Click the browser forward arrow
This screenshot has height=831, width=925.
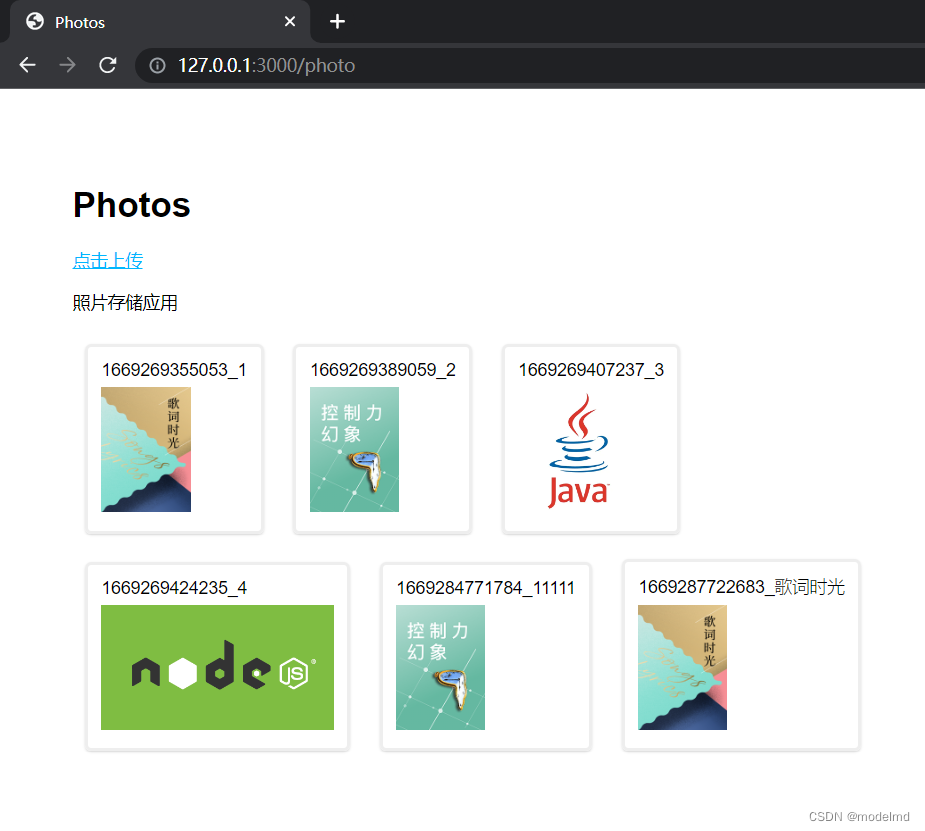67,65
